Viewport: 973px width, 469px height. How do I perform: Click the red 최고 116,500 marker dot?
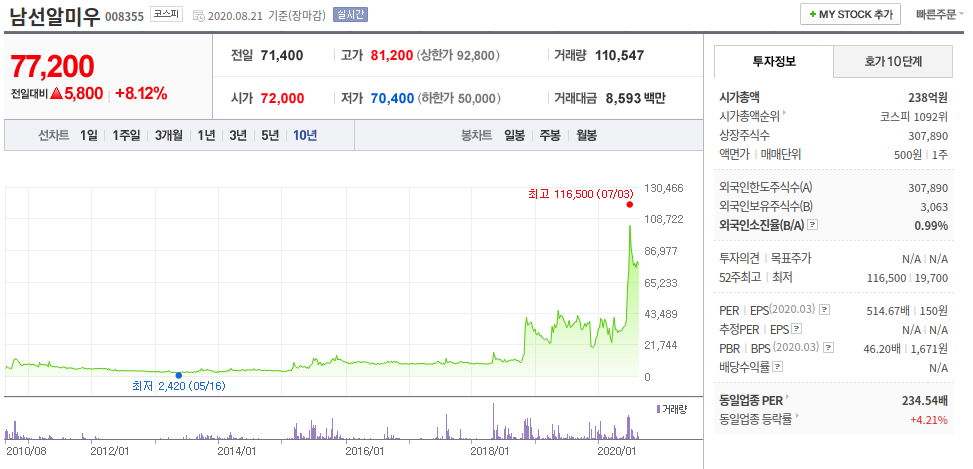pyautogui.click(x=629, y=205)
